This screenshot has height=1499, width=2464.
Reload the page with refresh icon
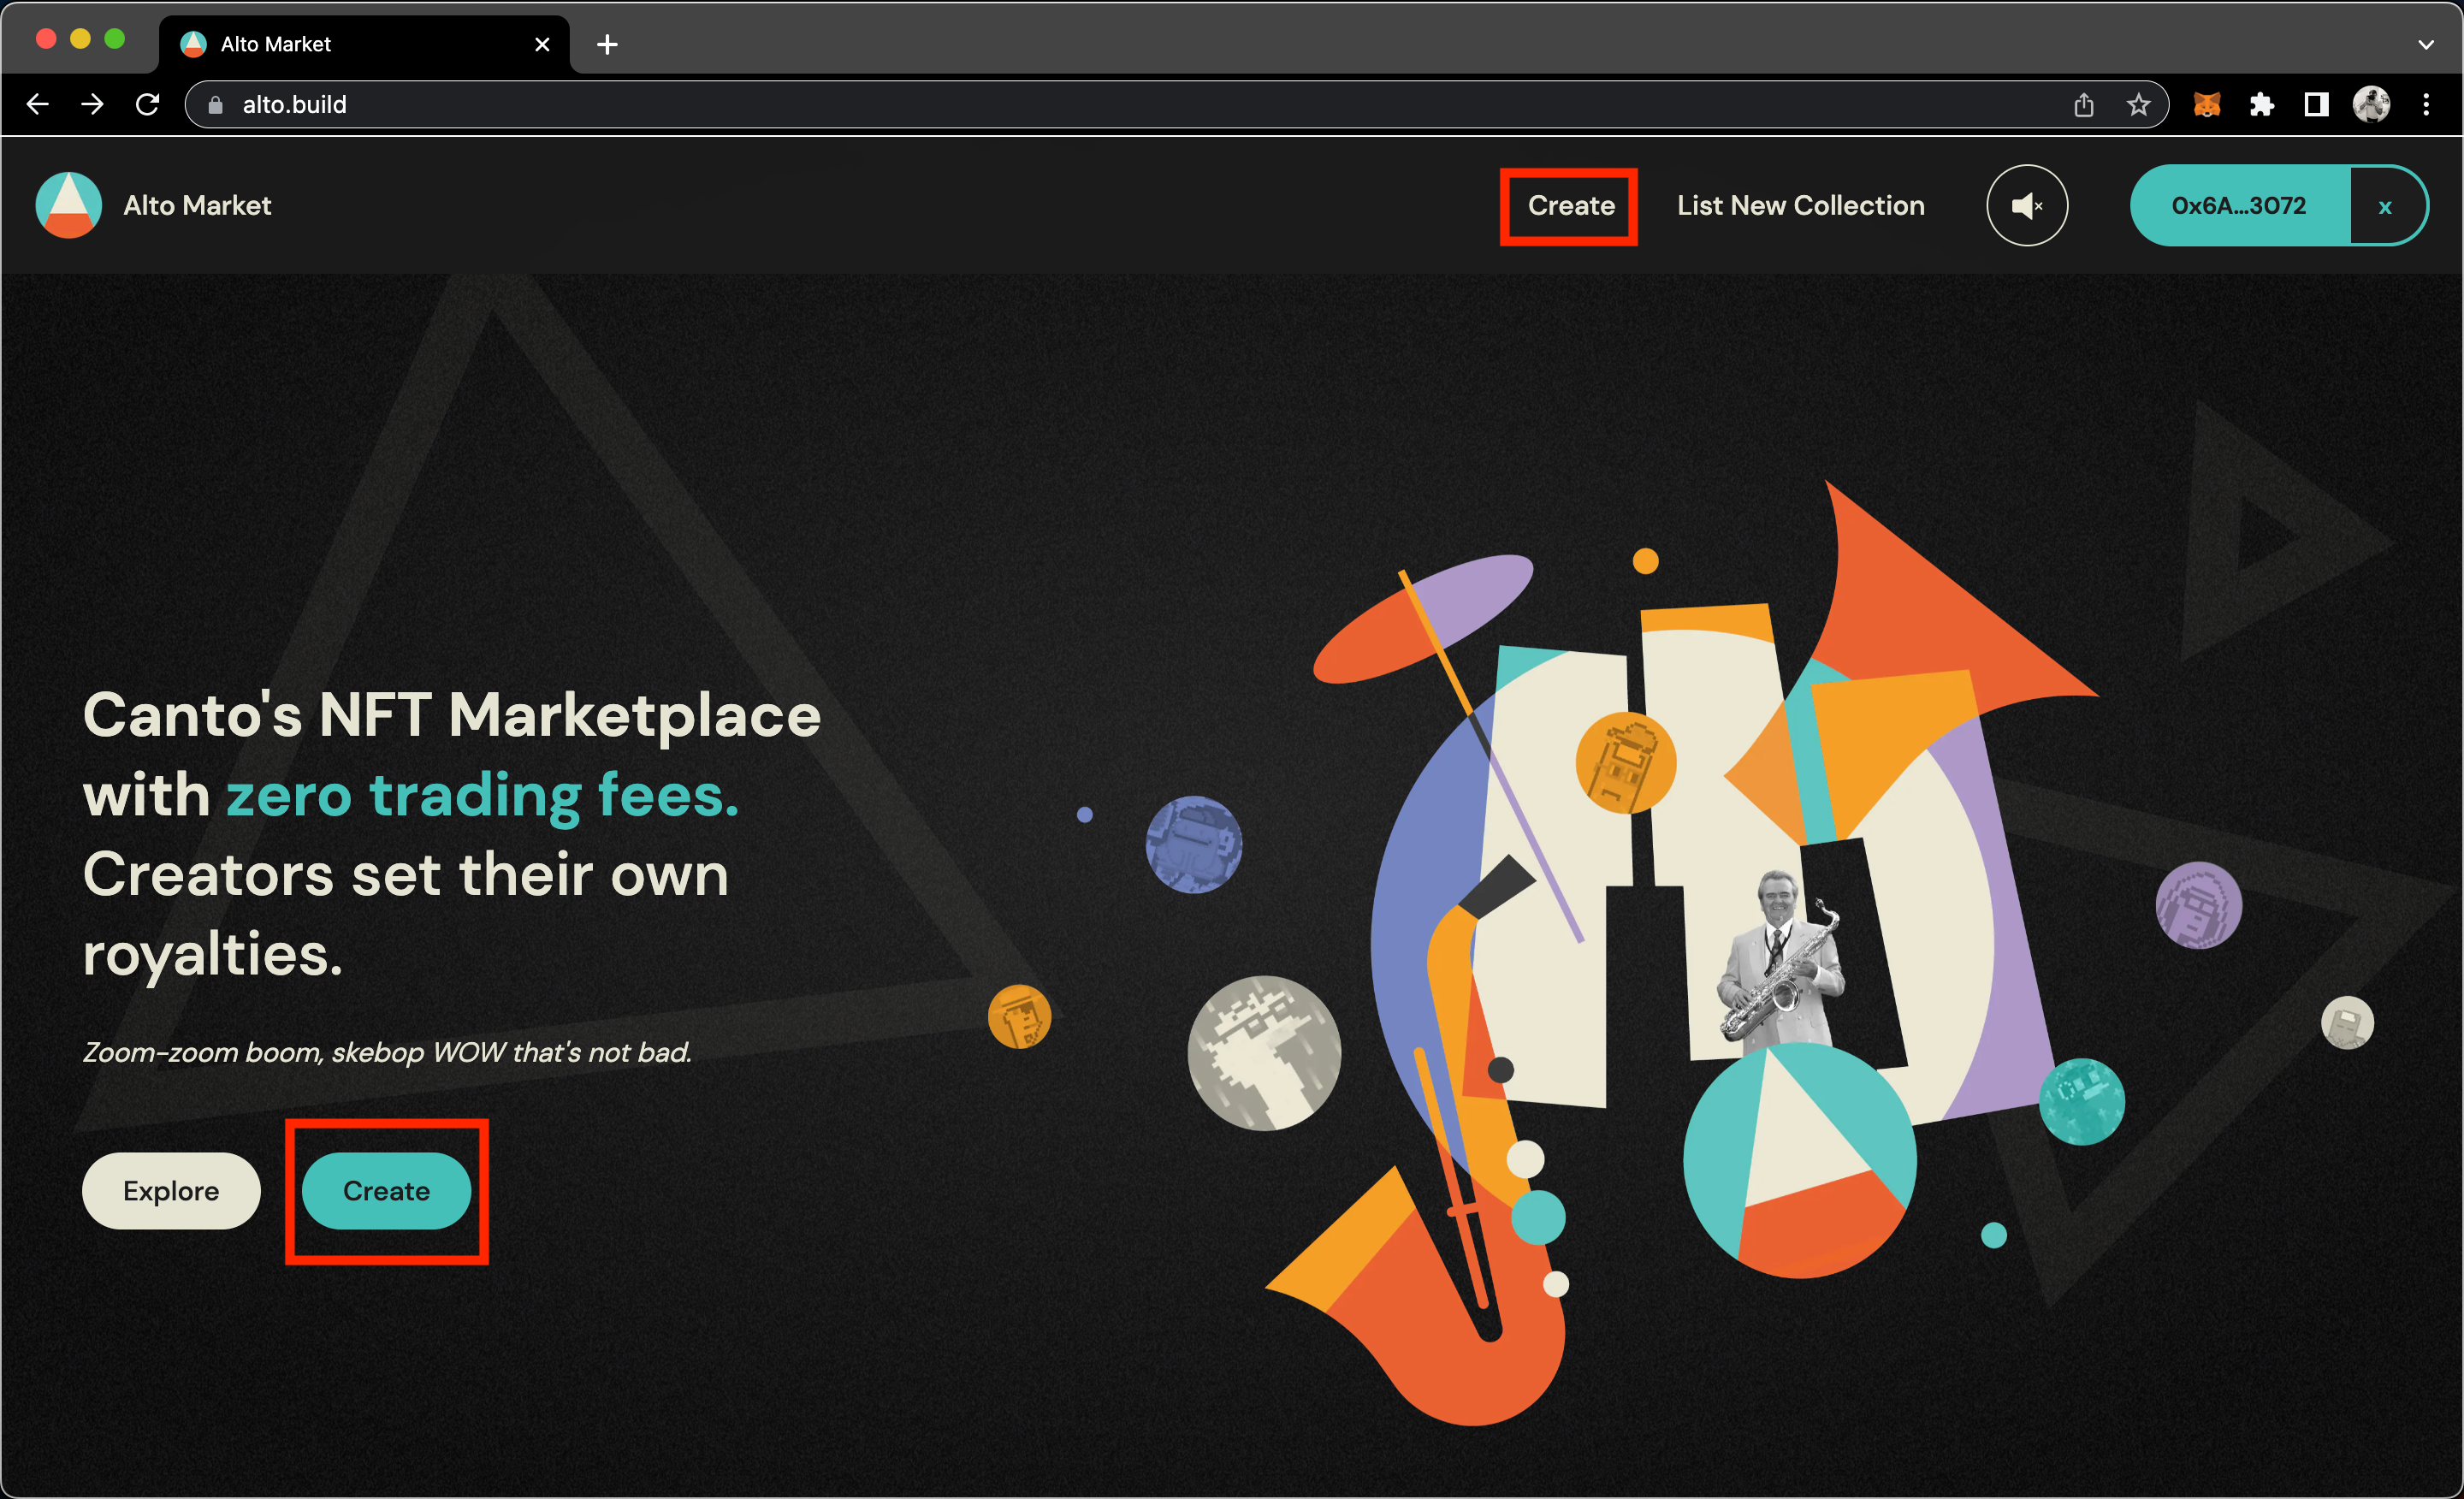[x=148, y=104]
